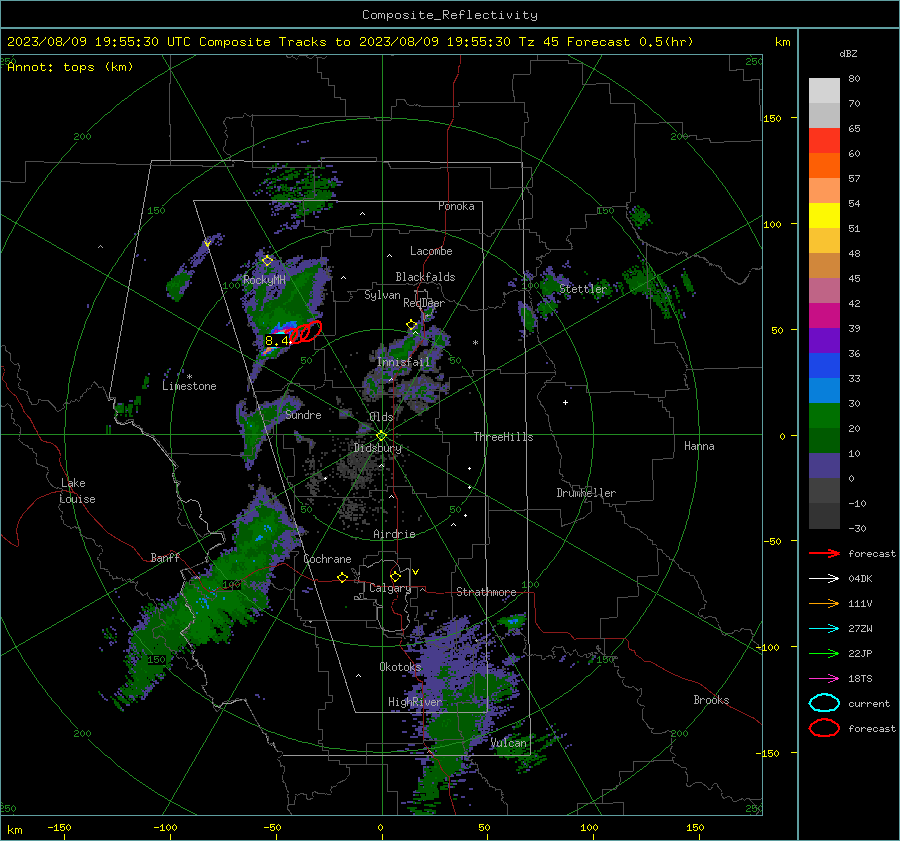Click the Ponoka label

click(x=456, y=206)
